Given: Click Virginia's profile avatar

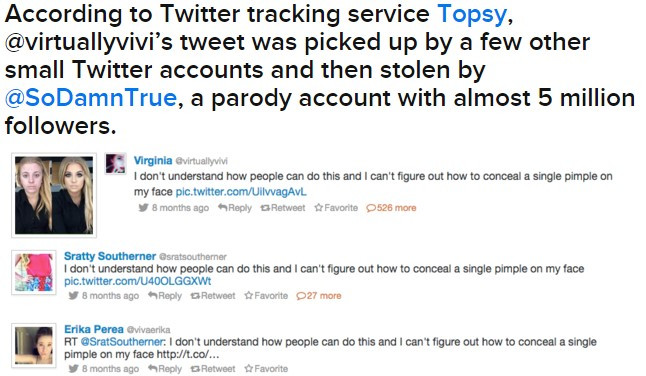Looking at the screenshot, I should pos(116,163).
